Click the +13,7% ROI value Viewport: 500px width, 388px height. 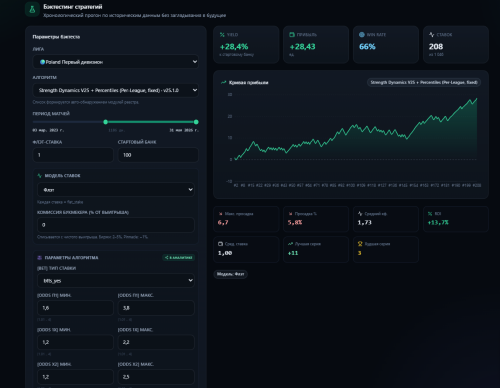point(438,222)
